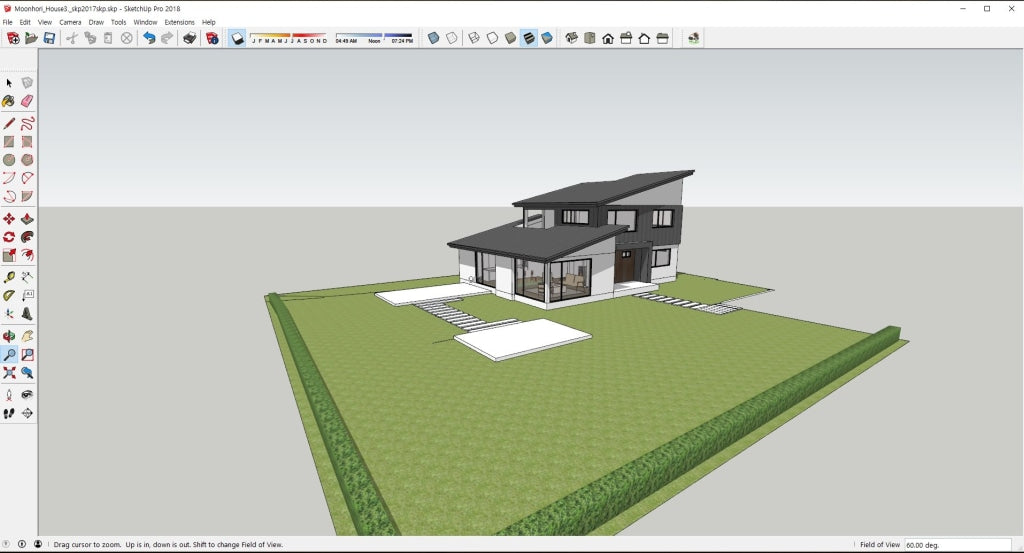The width and height of the screenshot is (1024, 553).
Task: Select the Scale tool
Action: click(9, 255)
